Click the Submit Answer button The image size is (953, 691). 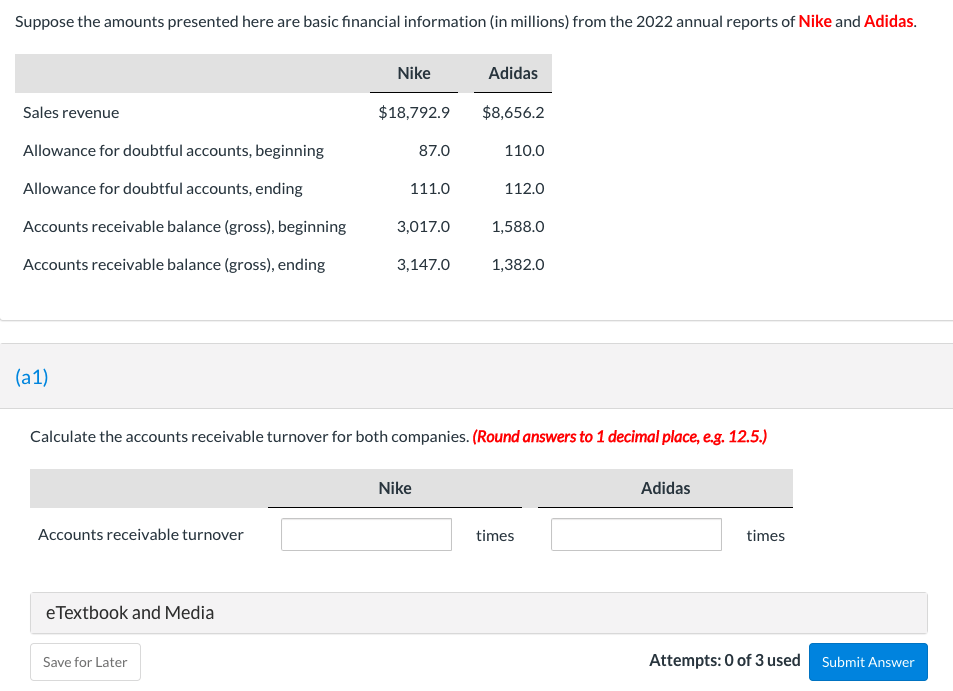pos(867,661)
